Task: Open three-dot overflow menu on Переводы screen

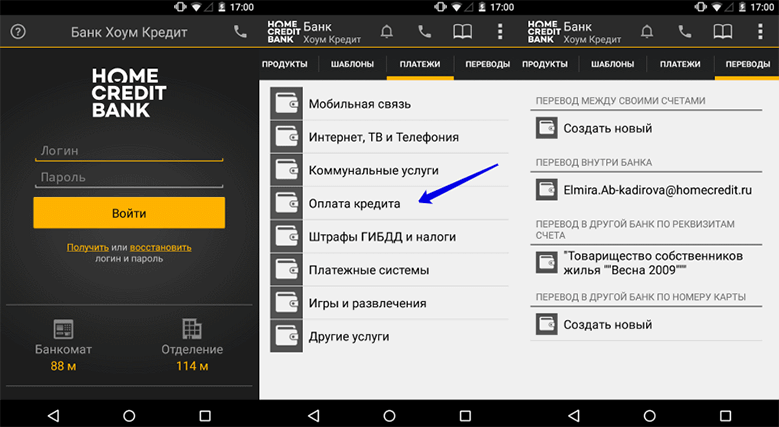Action: pyautogui.click(x=760, y=32)
